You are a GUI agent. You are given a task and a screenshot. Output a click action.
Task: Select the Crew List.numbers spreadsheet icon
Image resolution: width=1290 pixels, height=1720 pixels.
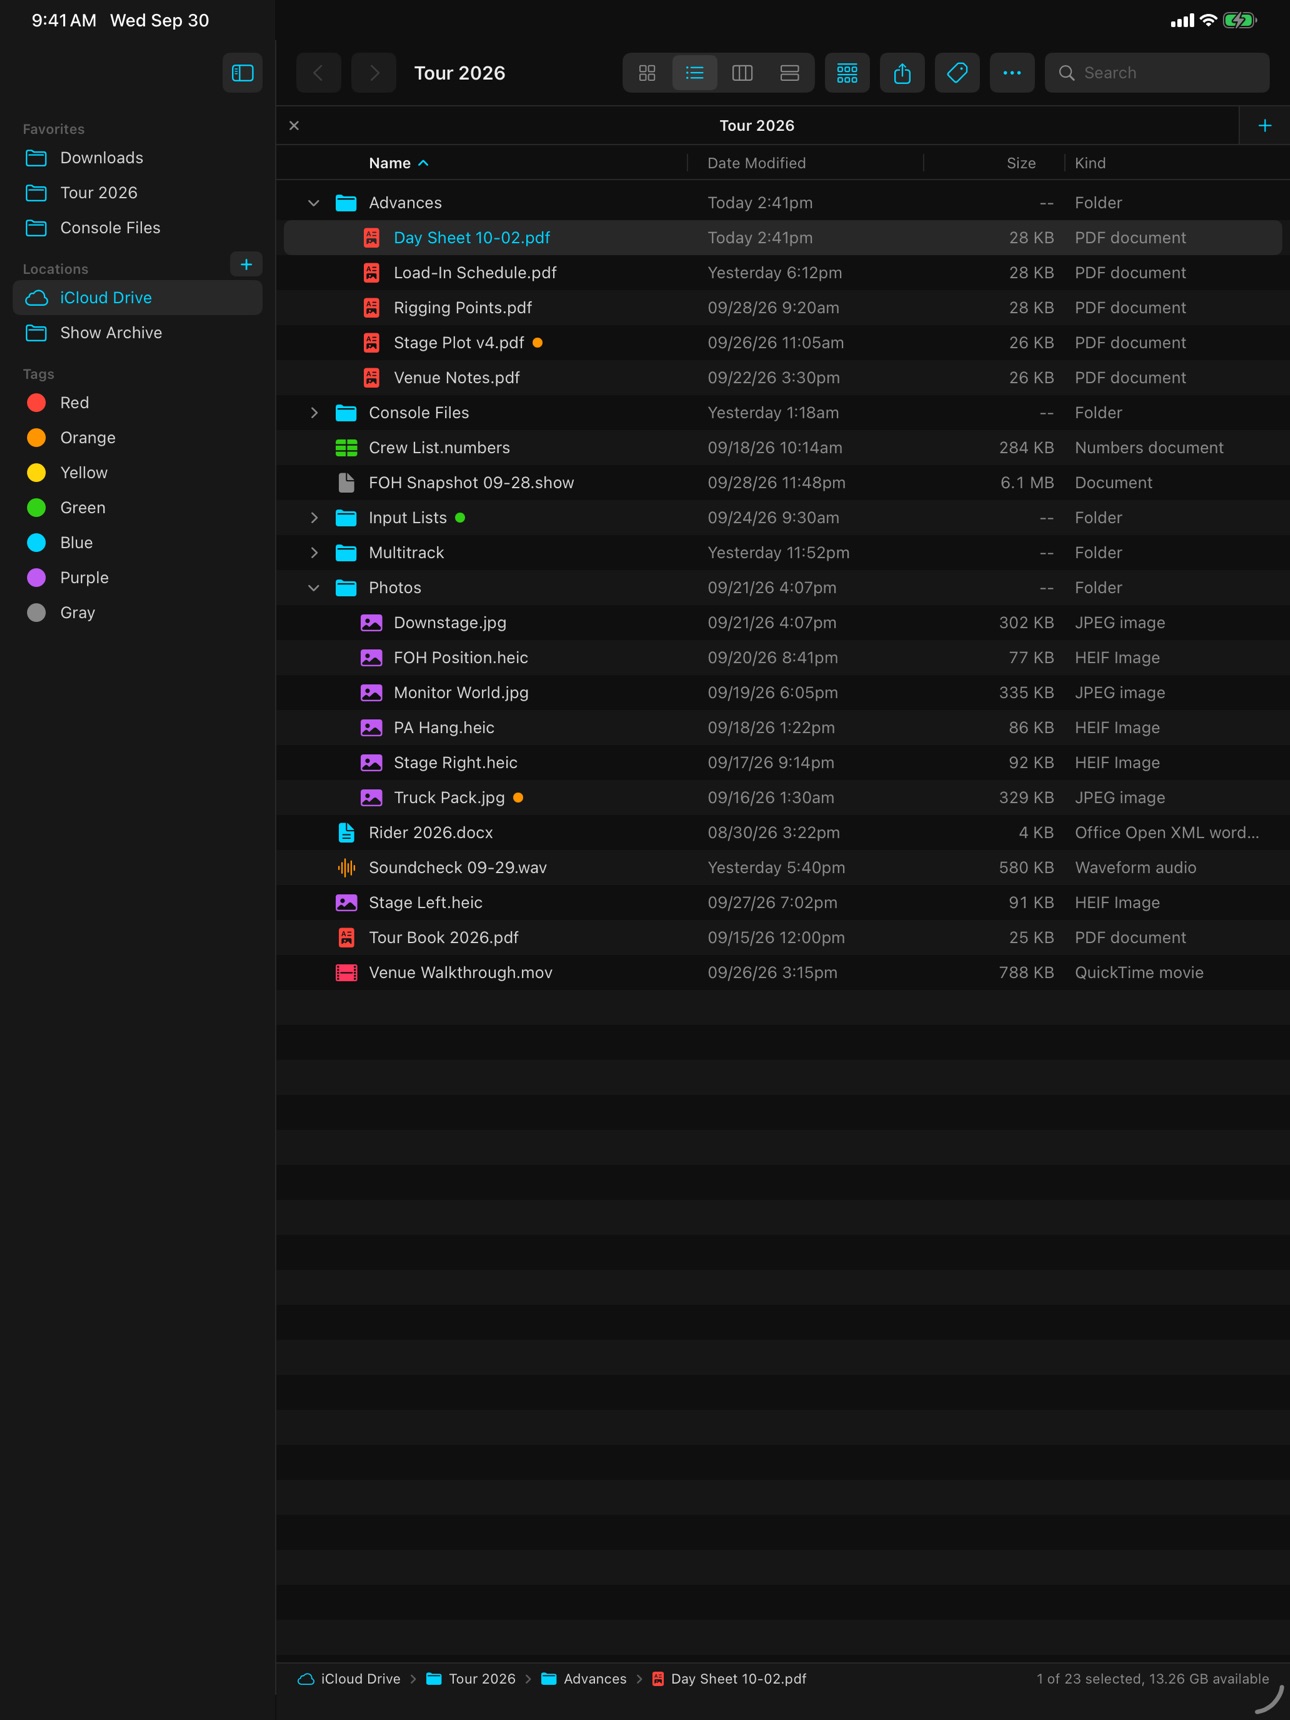click(x=346, y=448)
